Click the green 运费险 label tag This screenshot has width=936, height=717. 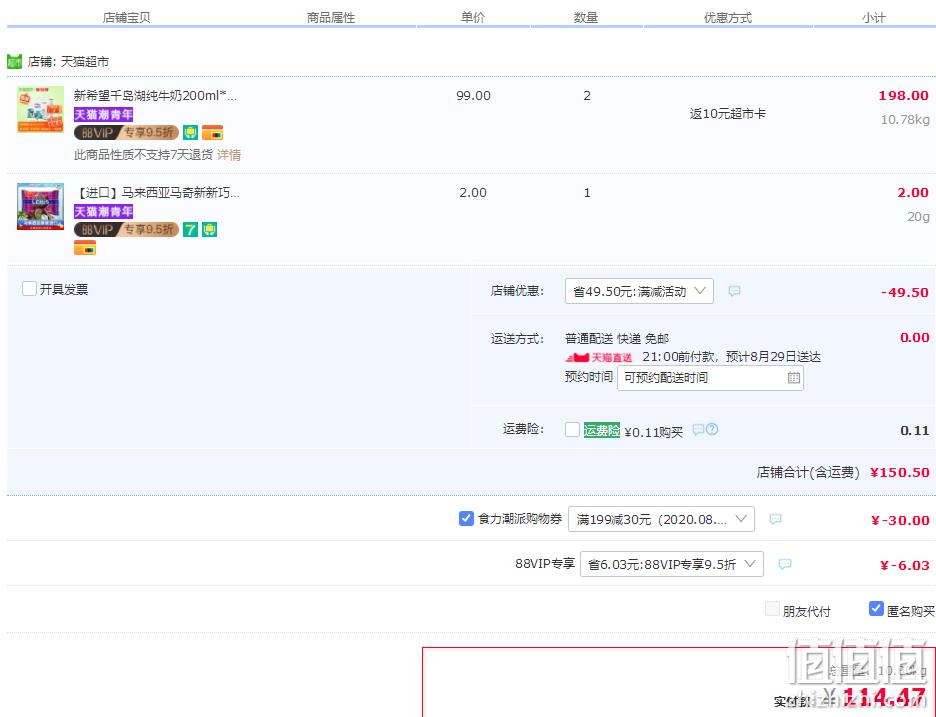tap(602, 430)
